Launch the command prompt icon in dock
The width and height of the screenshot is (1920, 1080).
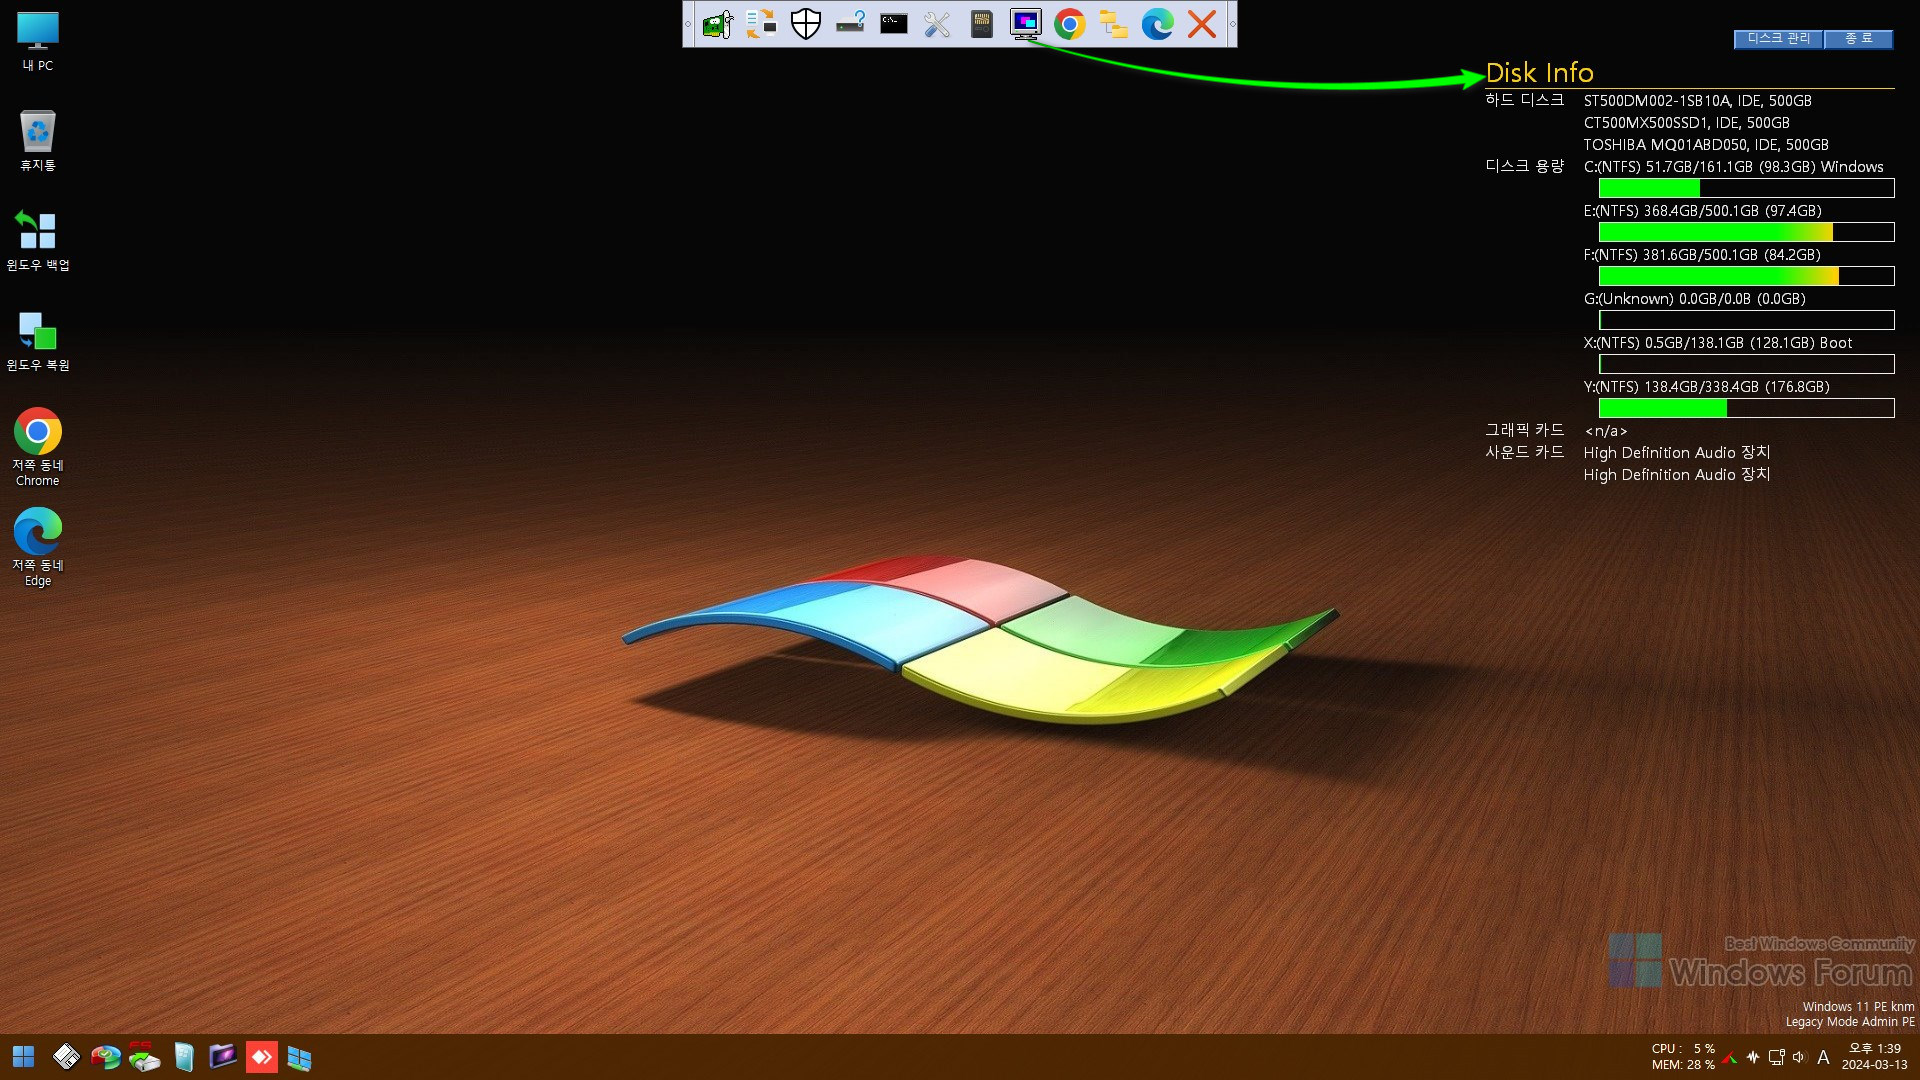point(894,24)
